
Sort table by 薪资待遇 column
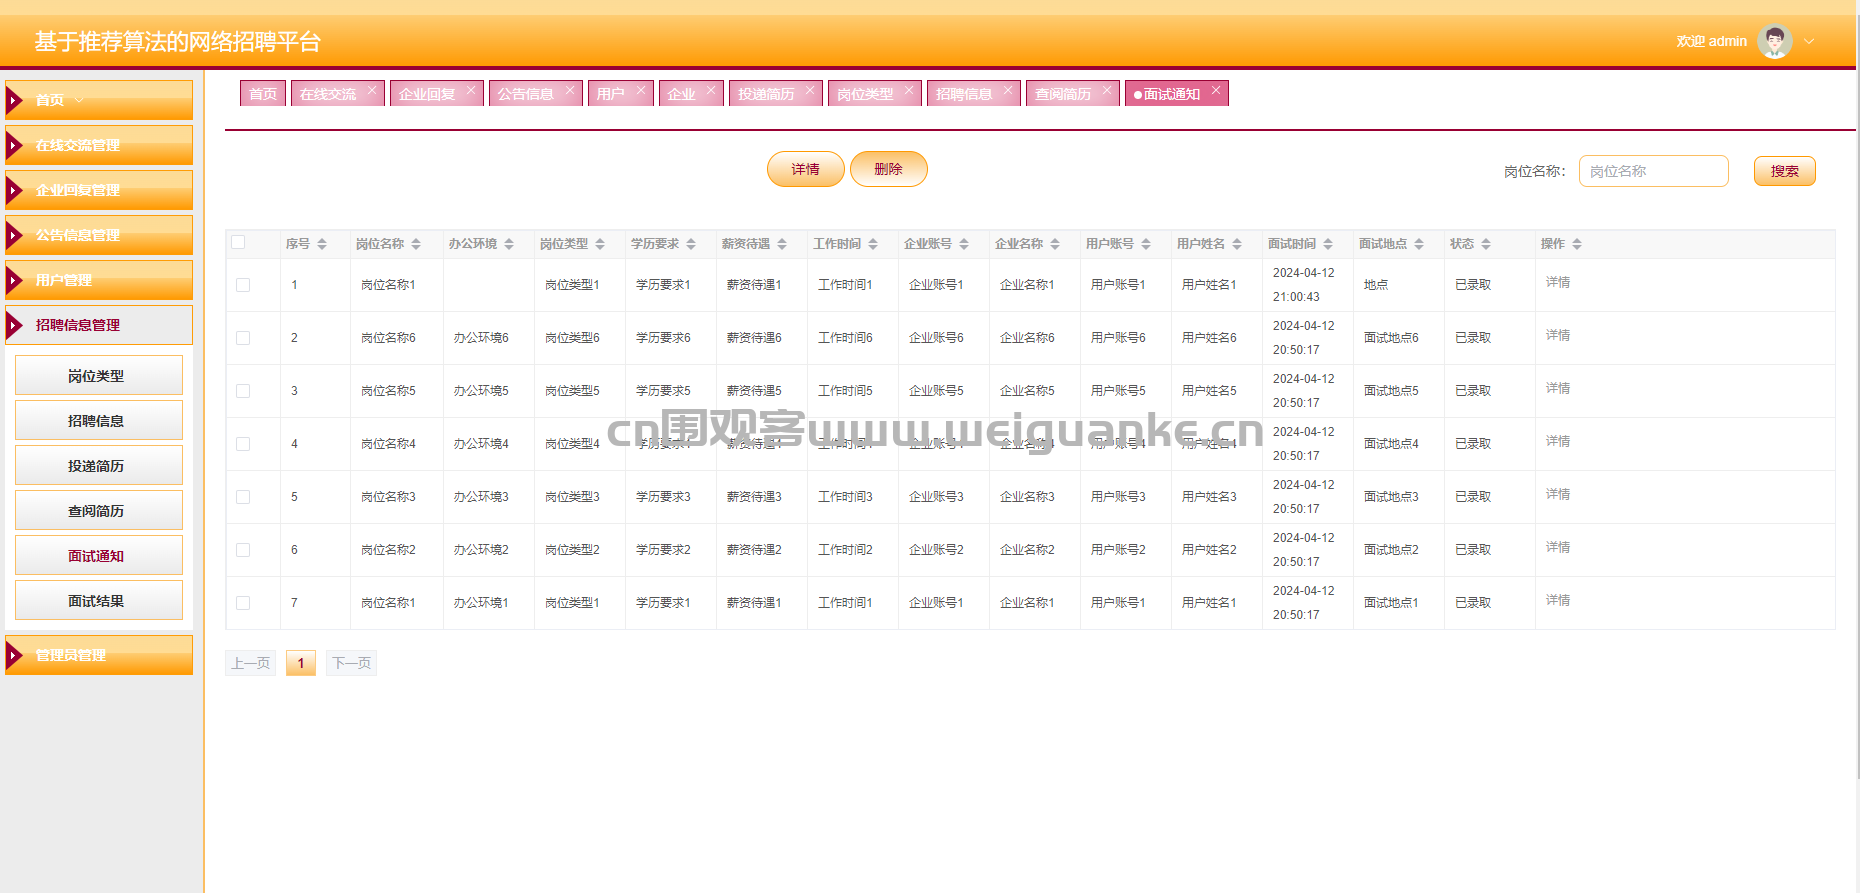[x=782, y=244]
